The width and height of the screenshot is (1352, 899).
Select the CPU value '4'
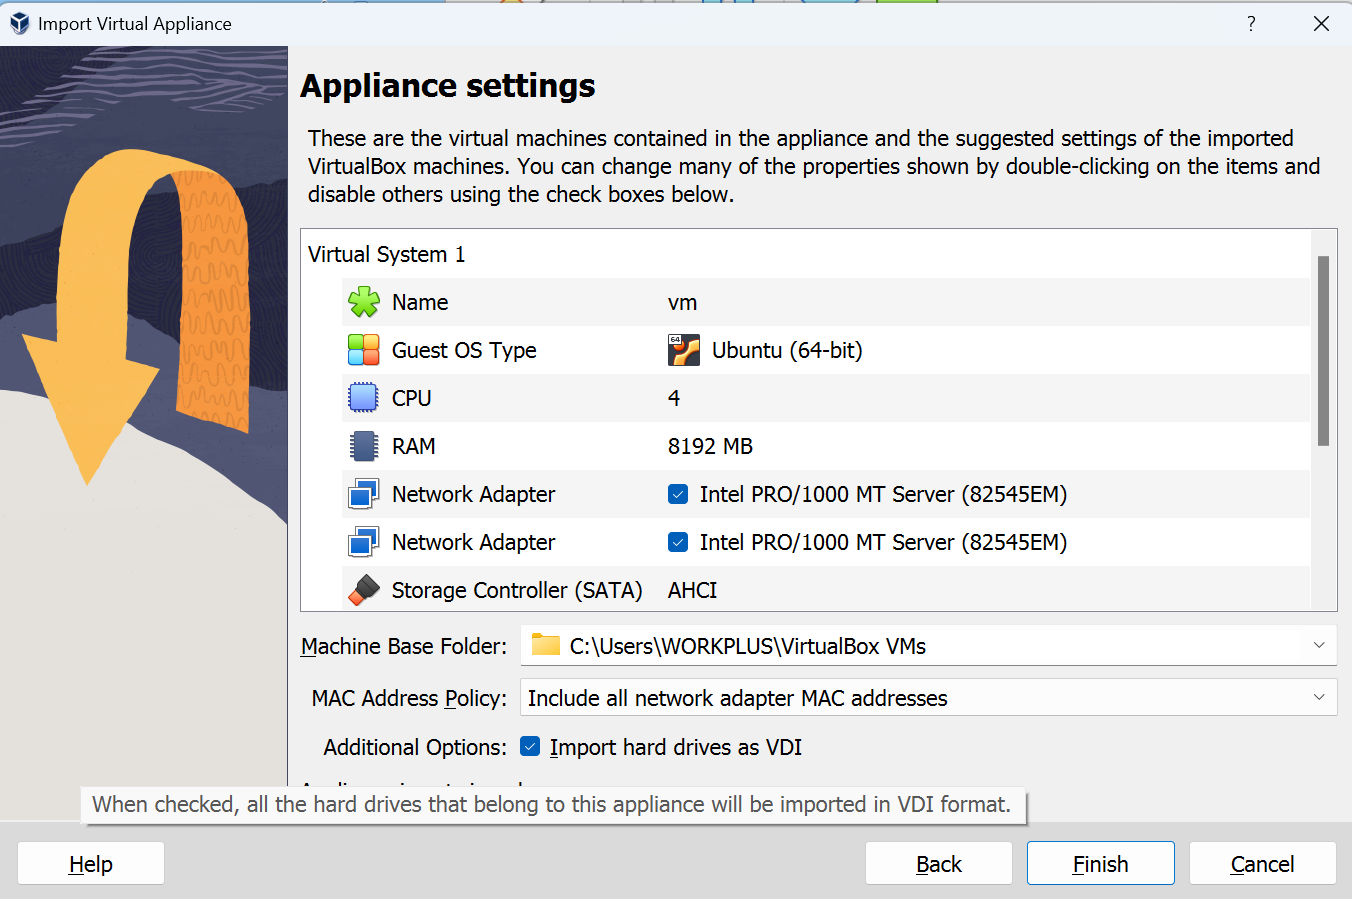[x=674, y=398]
